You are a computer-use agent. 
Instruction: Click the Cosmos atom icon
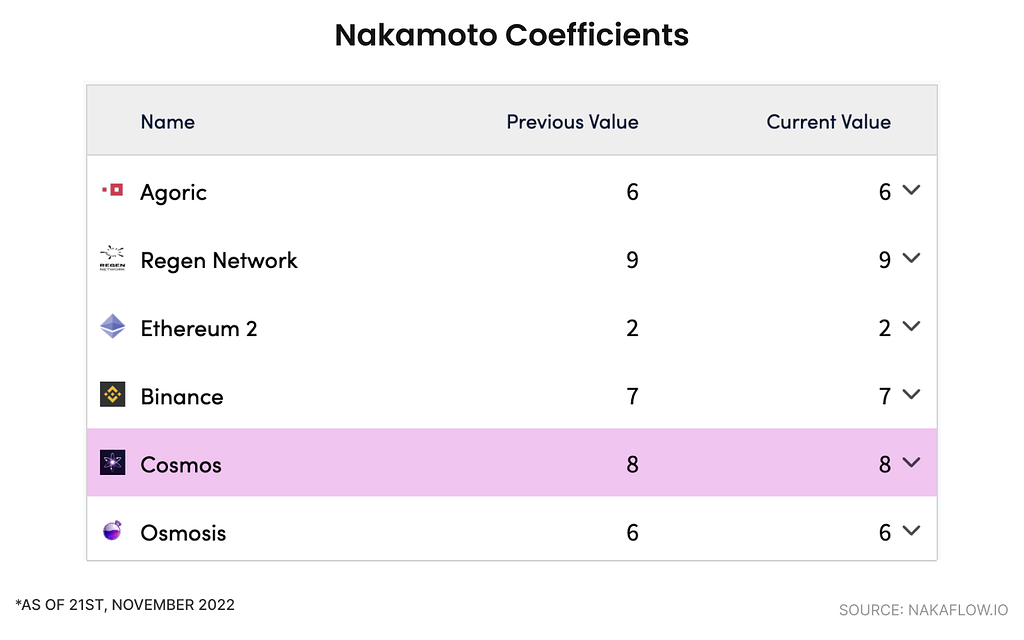112,462
